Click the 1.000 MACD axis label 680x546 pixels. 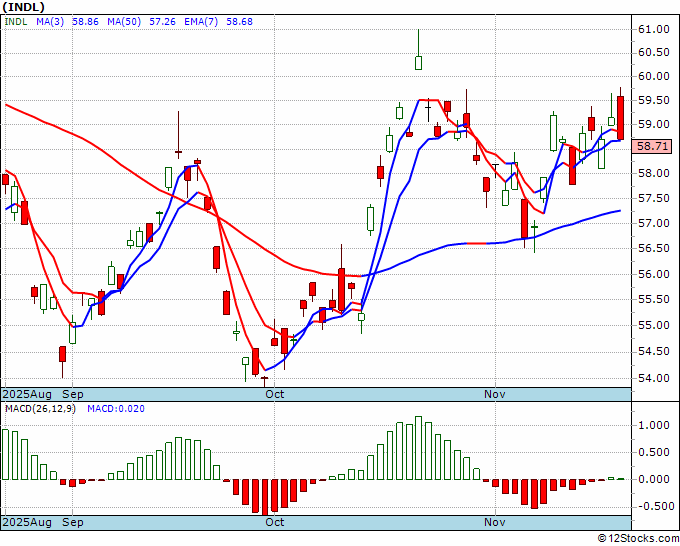654,425
